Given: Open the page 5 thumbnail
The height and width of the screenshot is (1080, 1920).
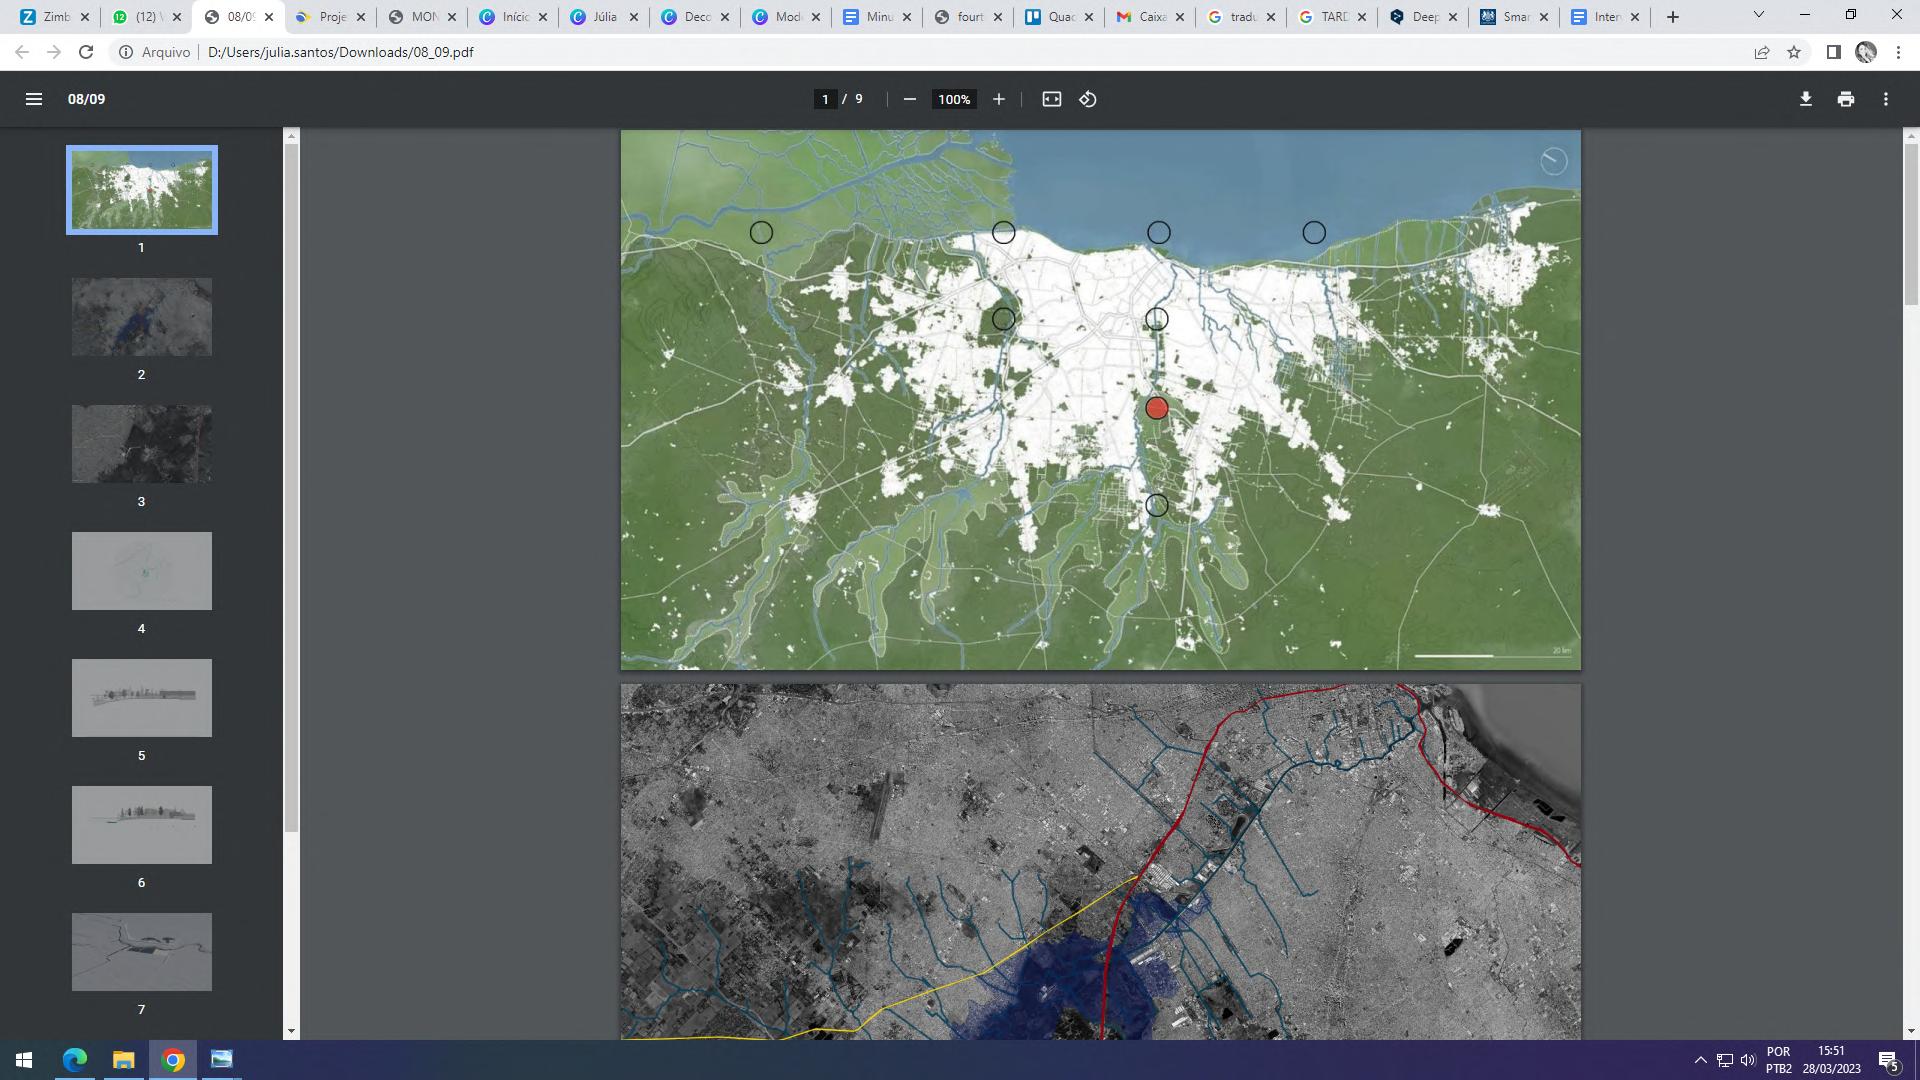Looking at the screenshot, I should [141, 698].
